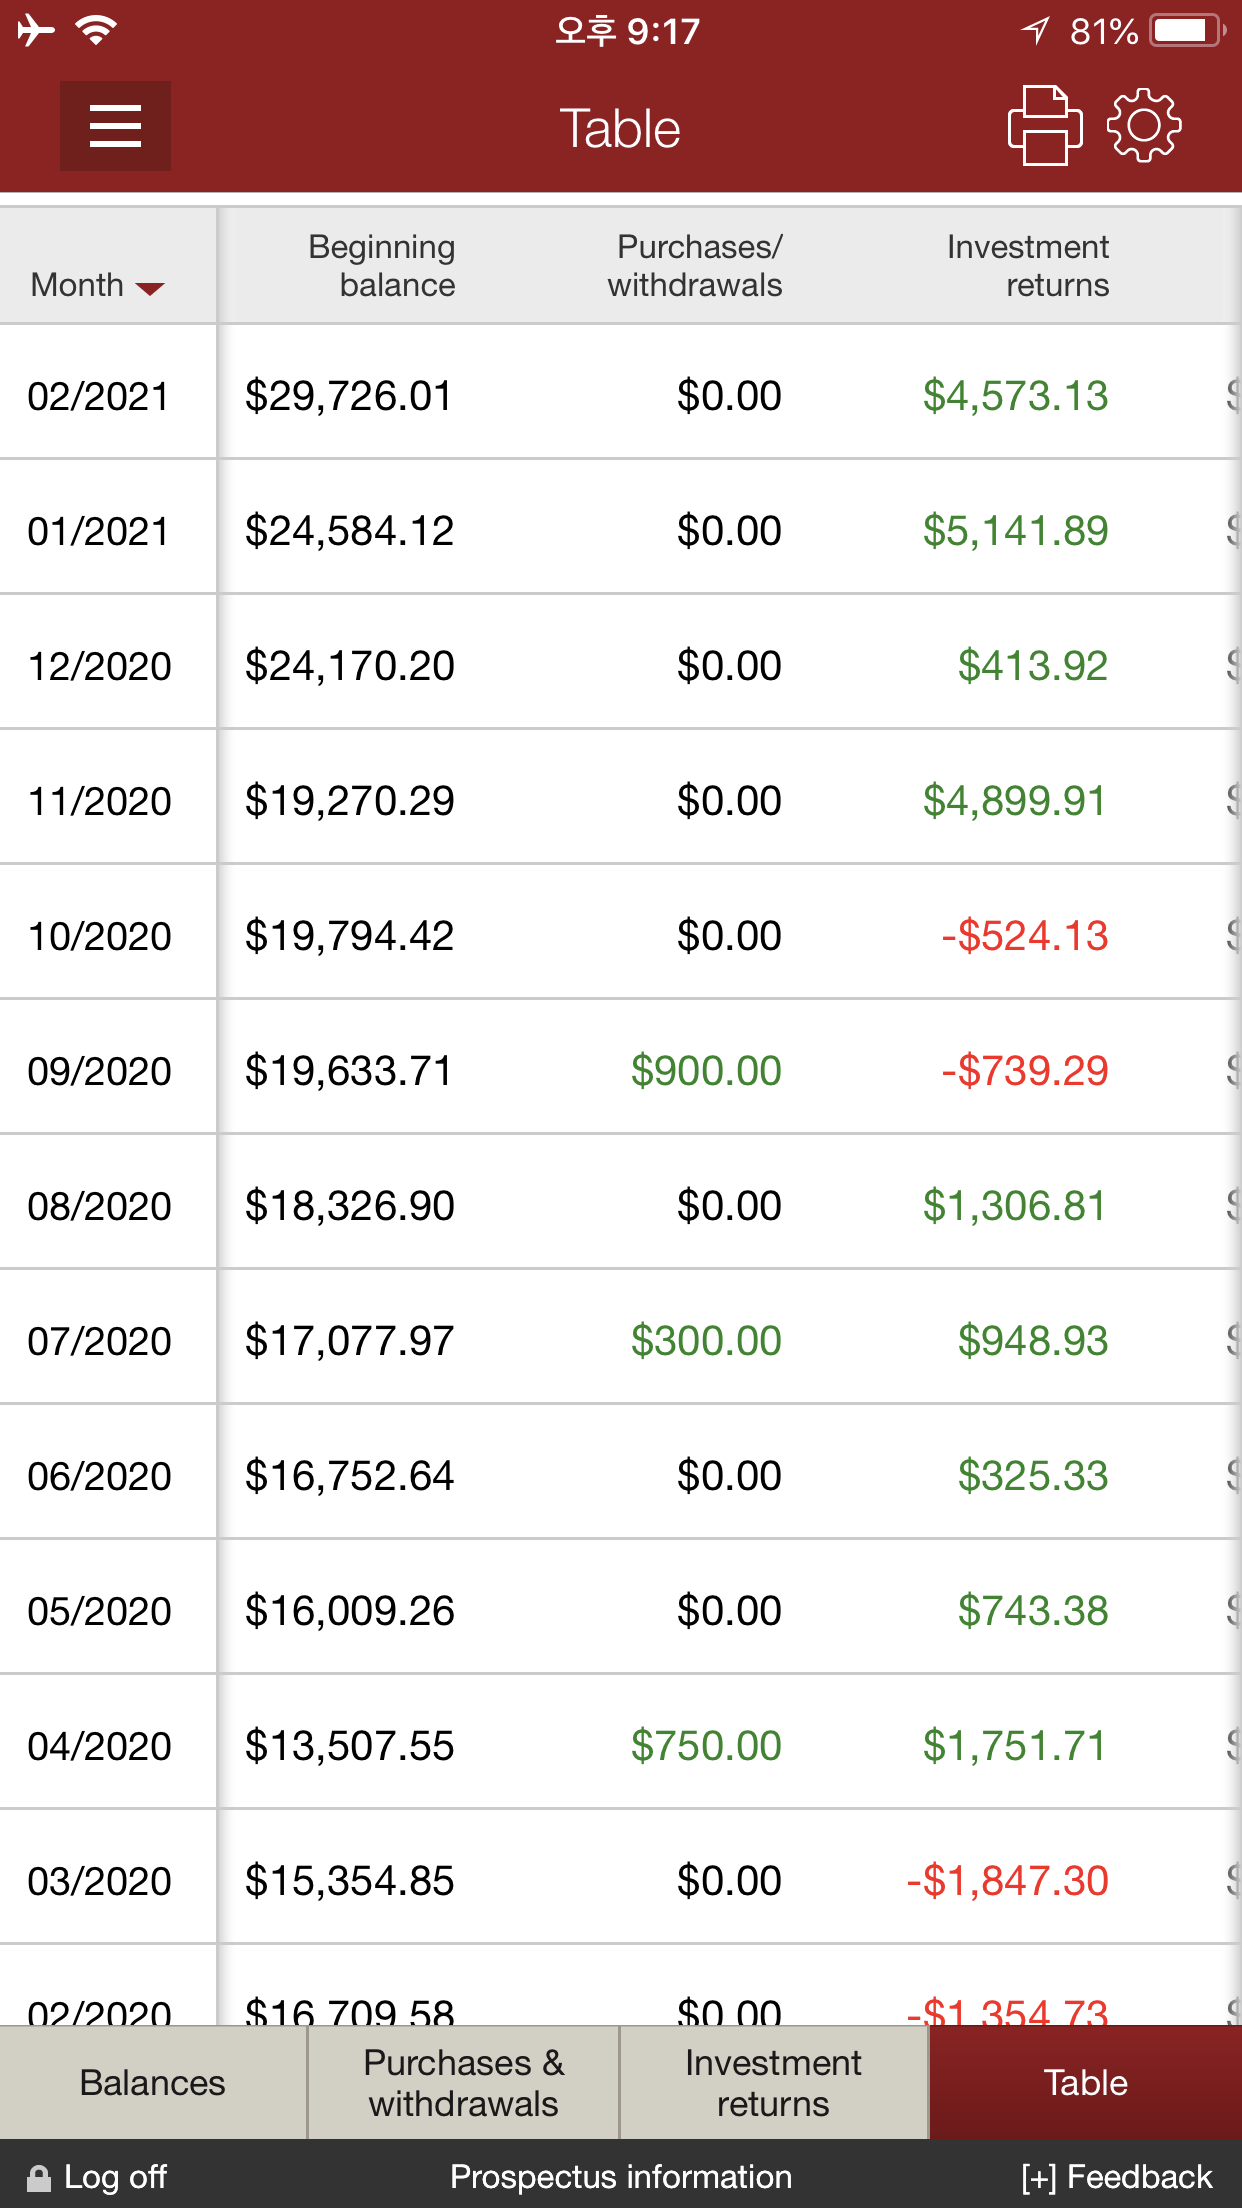Tap the Log off lock icon
1242x2208 pixels.
coord(39,2178)
